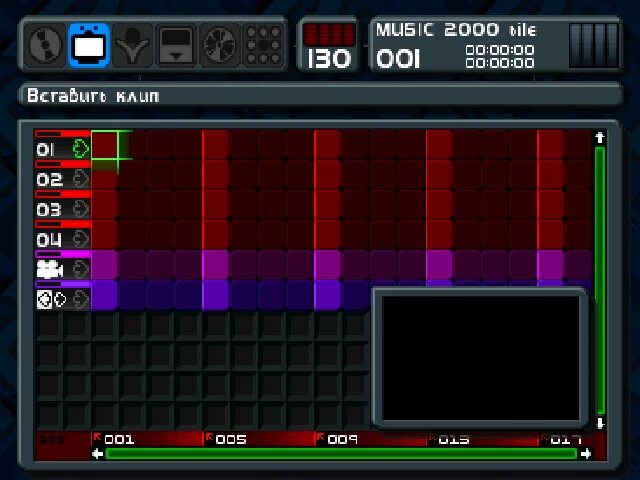Click the lower 00:00:00 time readout
Image resolution: width=640 pixels, height=480 pixels.
coord(500,63)
